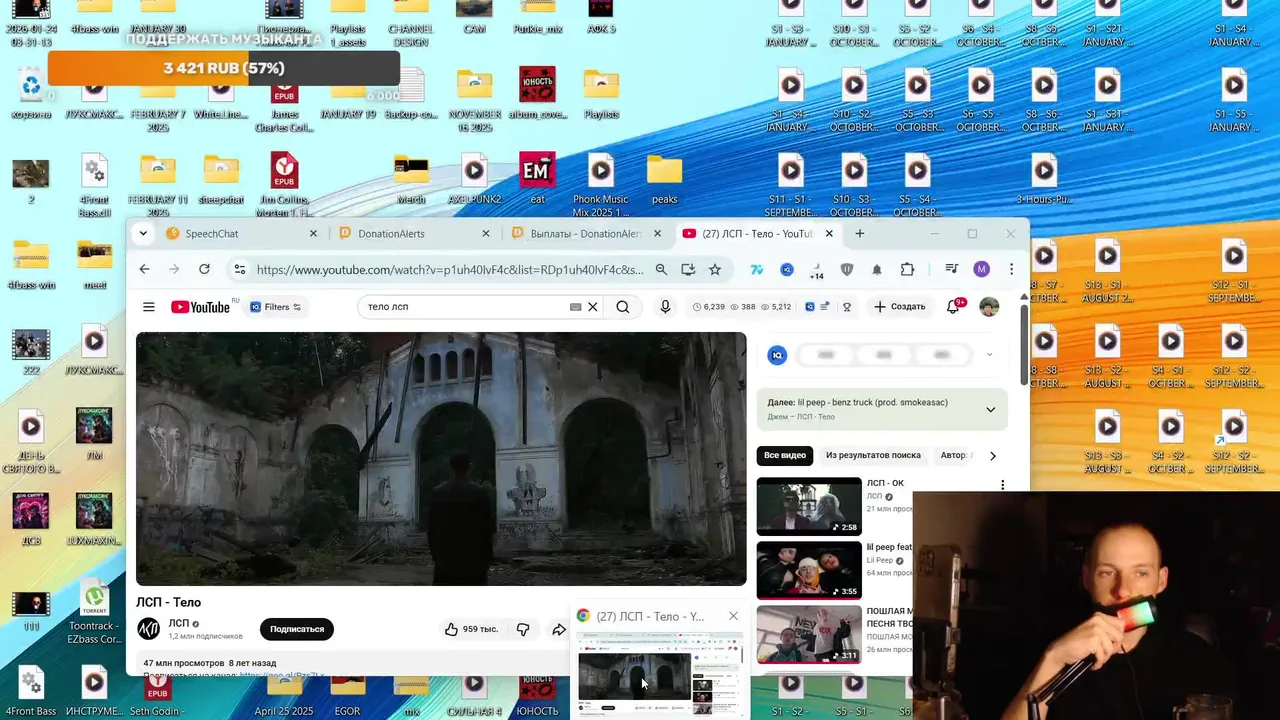
Task: Click the Создать create button
Action: pos(900,307)
